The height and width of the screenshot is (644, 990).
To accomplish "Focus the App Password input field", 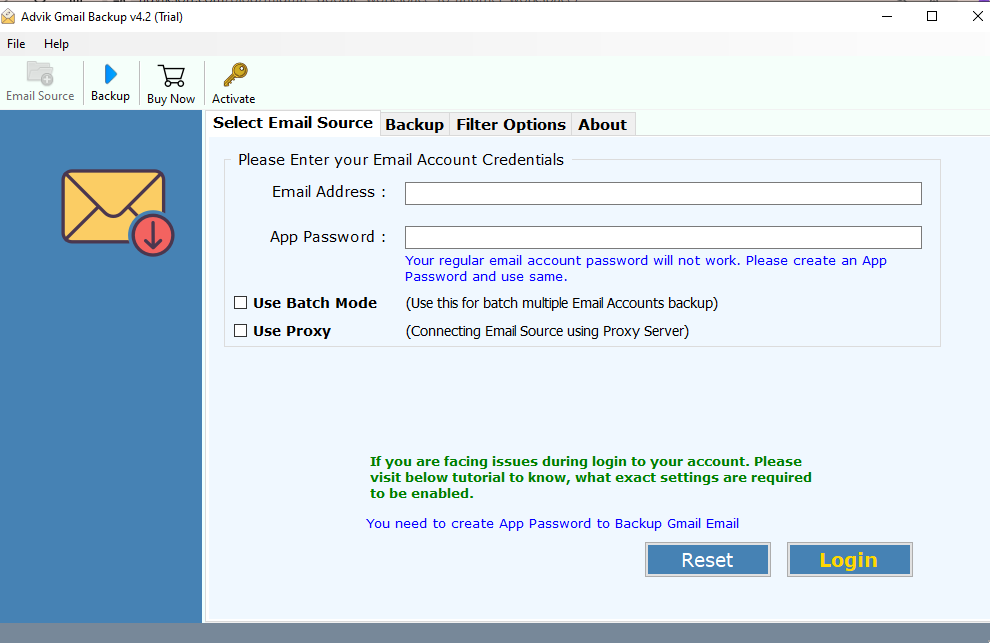I will [663, 237].
